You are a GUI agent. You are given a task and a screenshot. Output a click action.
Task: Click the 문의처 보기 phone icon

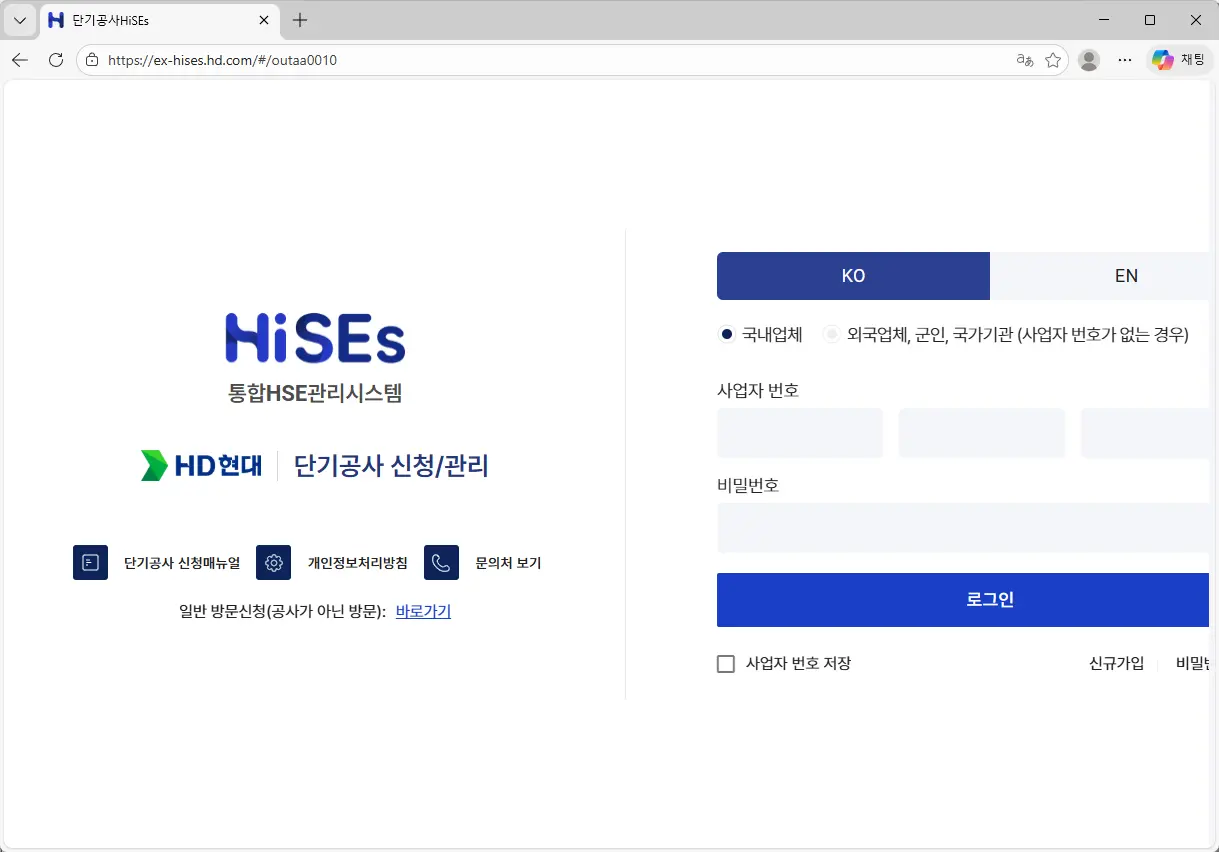(x=441, y=562)
